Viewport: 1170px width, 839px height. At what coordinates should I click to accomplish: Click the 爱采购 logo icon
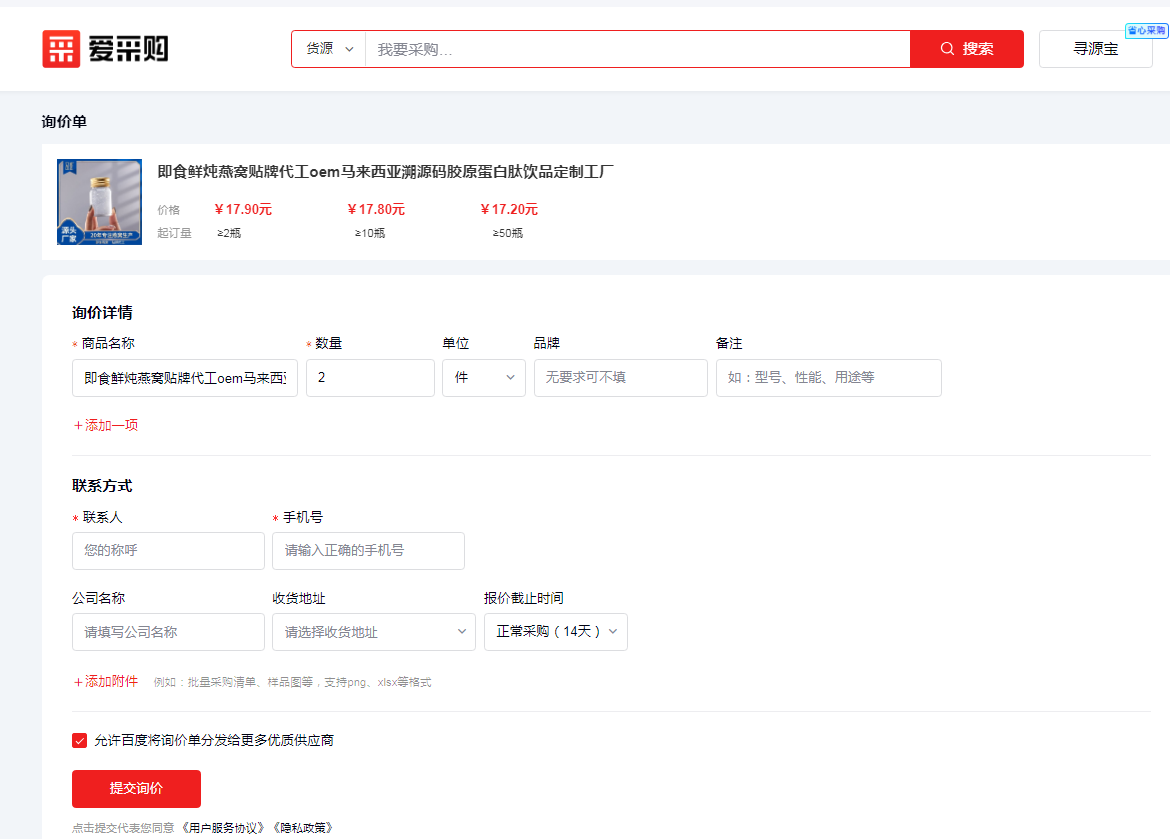pos(61,49)
